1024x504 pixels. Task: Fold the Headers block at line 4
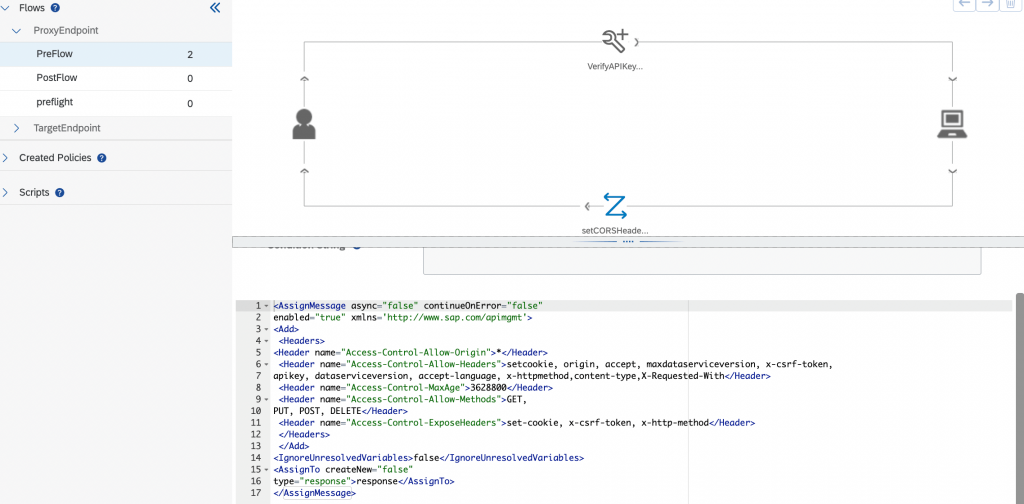(266, 341)
